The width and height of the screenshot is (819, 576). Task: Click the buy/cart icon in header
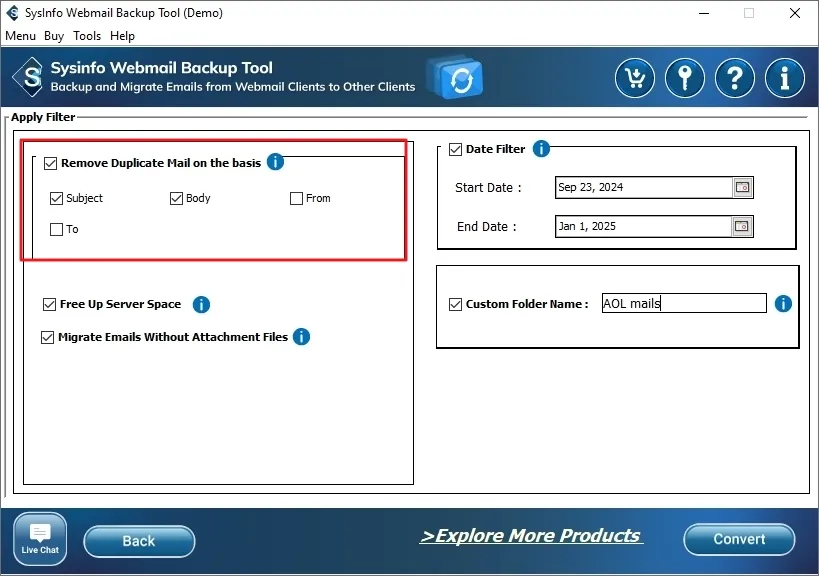pos(635,78)
